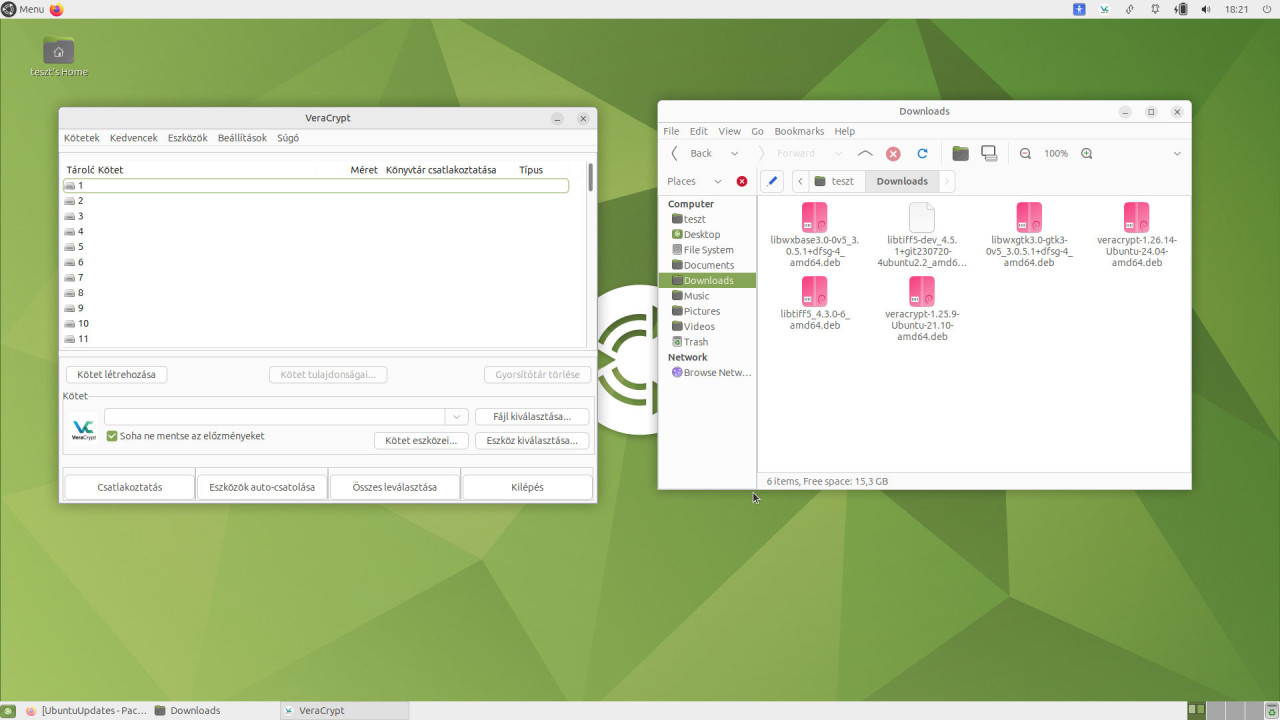Toggle 'Soha ne mentse az előzményeket' checkbox
The height and width of the screenshot is (720, 1280).
point(112,436)
